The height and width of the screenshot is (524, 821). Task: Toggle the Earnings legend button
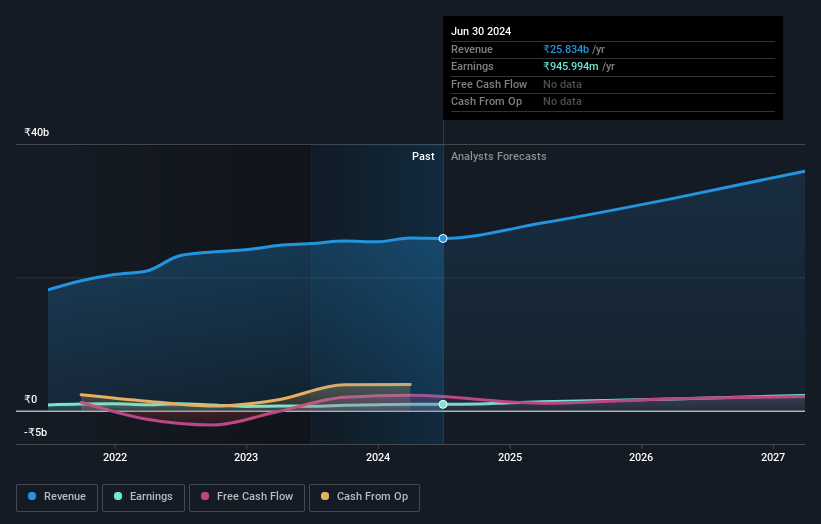point(143,497)
